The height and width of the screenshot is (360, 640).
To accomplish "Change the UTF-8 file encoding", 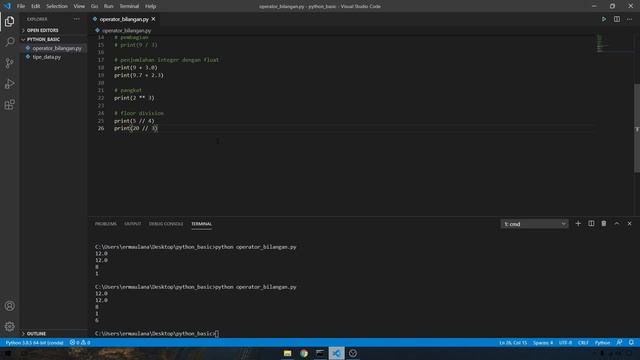I will click(x=565, y=342).
